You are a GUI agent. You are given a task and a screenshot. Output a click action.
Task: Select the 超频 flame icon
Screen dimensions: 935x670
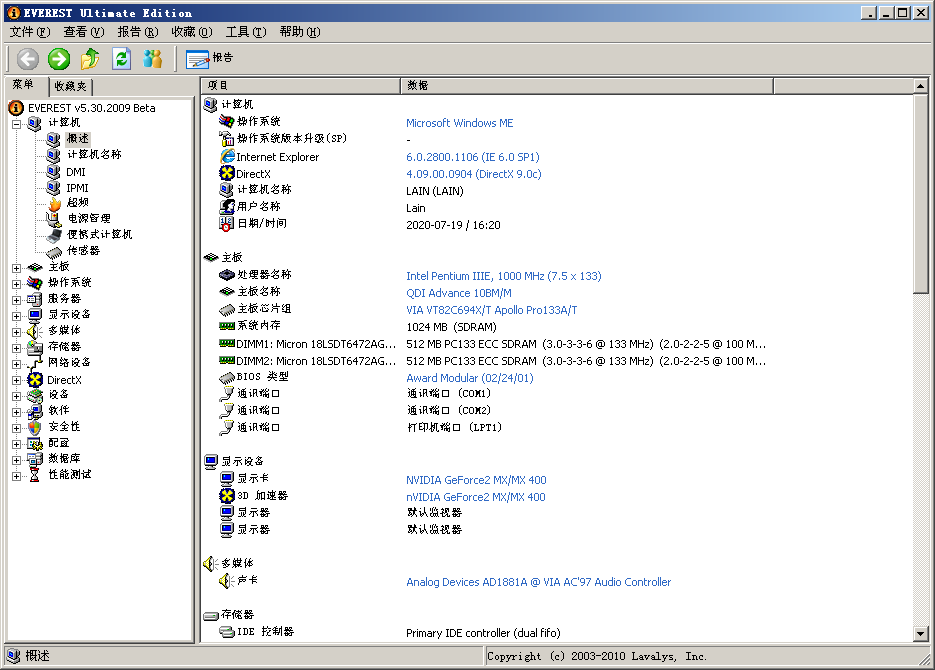[54, 204]
